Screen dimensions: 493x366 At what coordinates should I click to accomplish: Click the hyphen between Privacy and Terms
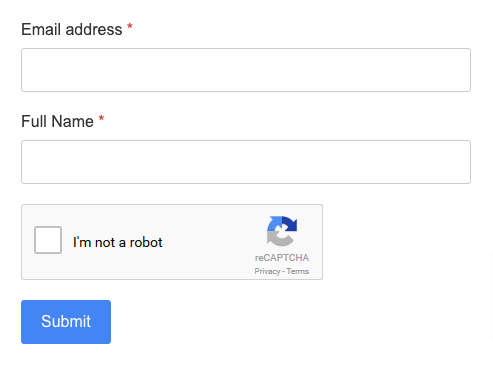pyautogui.click(x=283, y=272)
